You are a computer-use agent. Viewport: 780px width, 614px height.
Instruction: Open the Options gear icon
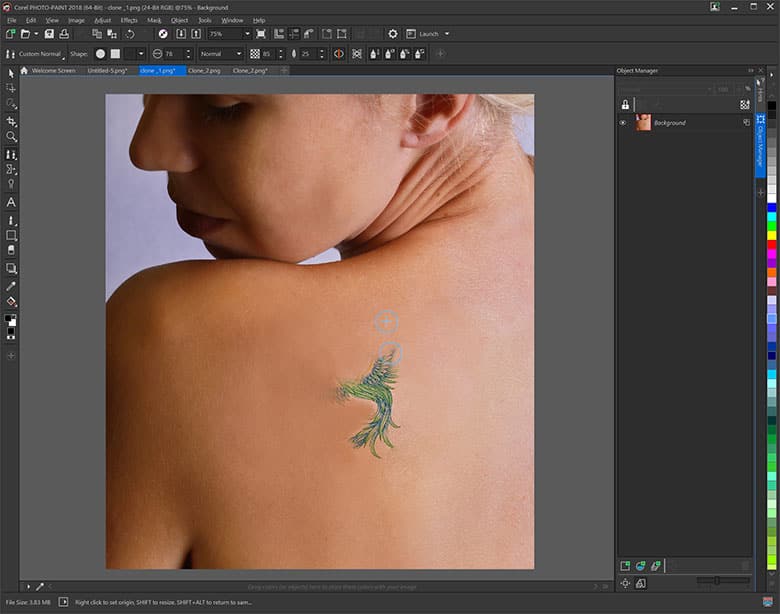[393, 34]
